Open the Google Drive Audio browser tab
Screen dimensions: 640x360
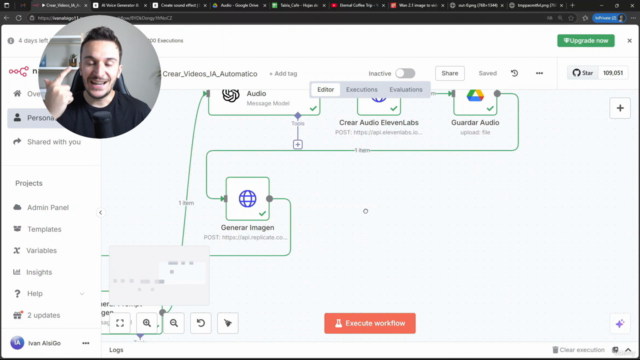pos(239,5)
